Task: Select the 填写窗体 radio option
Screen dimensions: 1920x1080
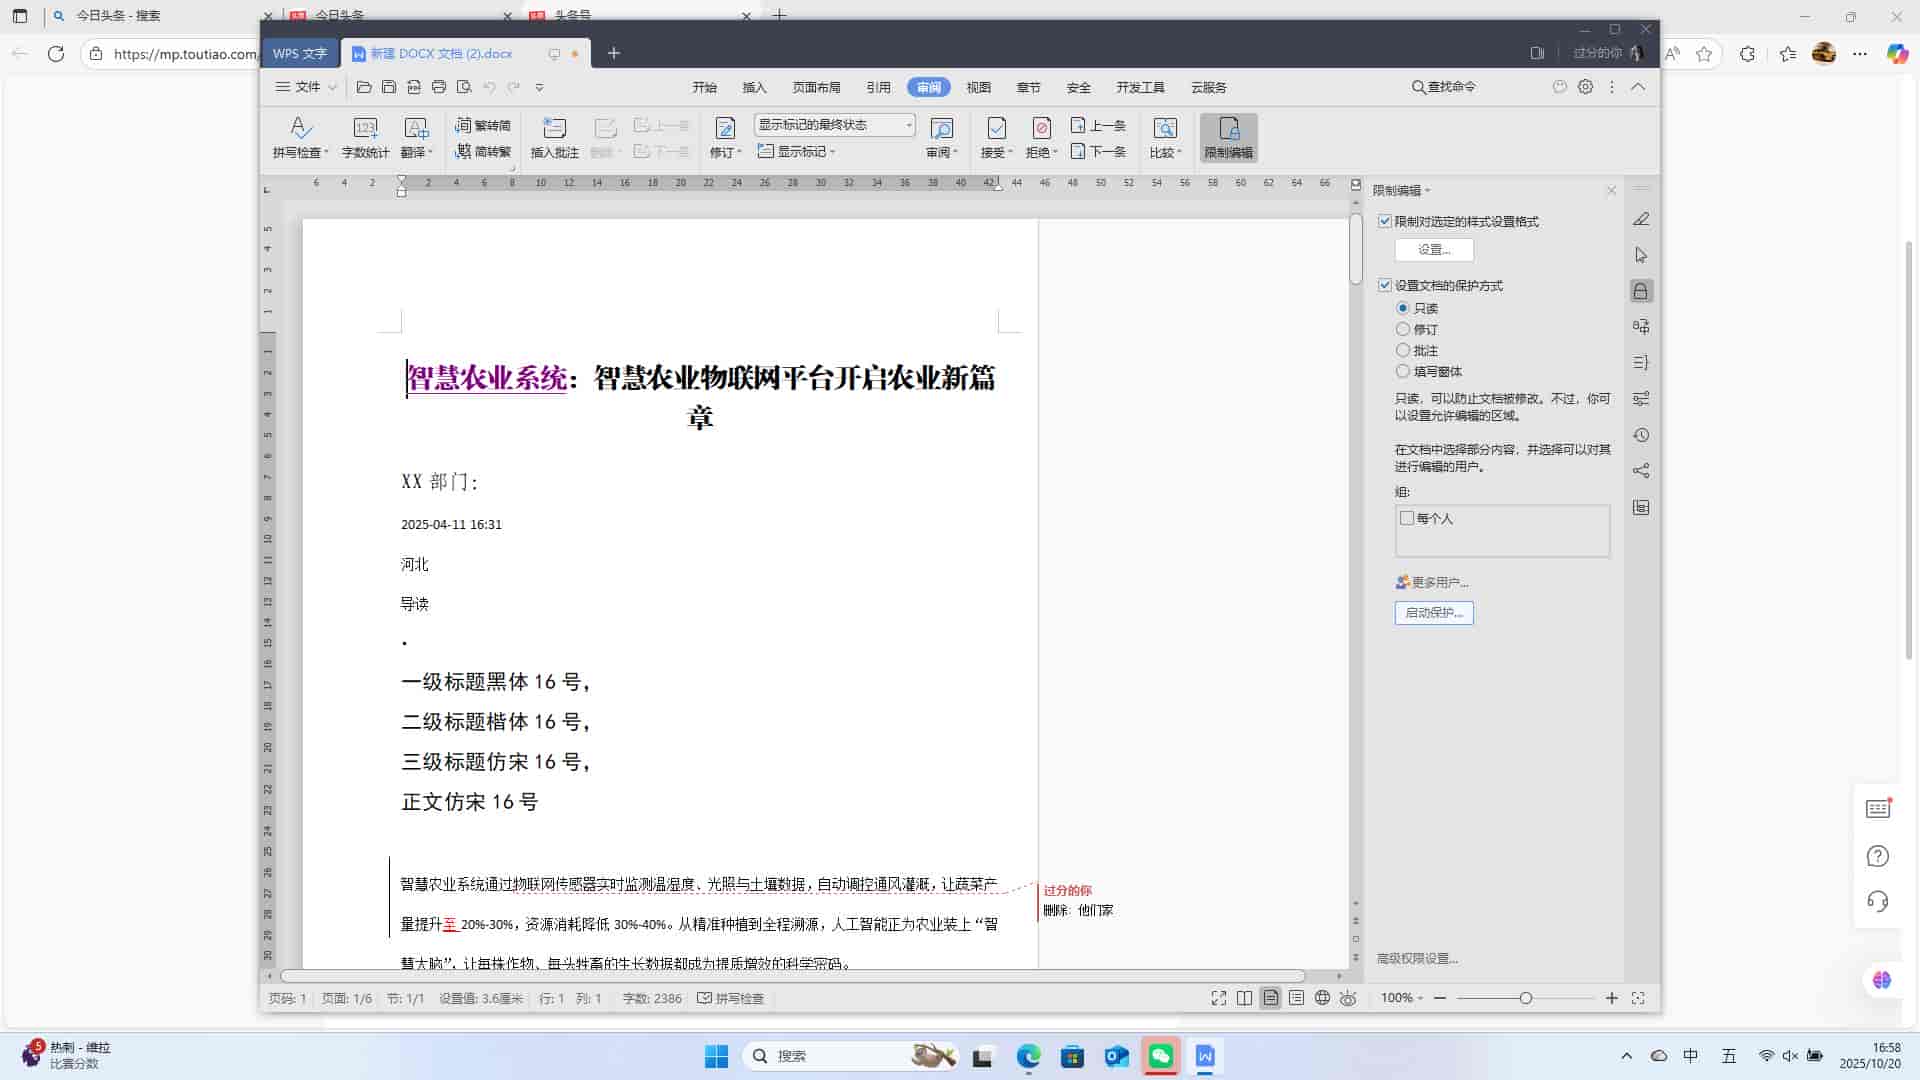Action: [1403, 371]
